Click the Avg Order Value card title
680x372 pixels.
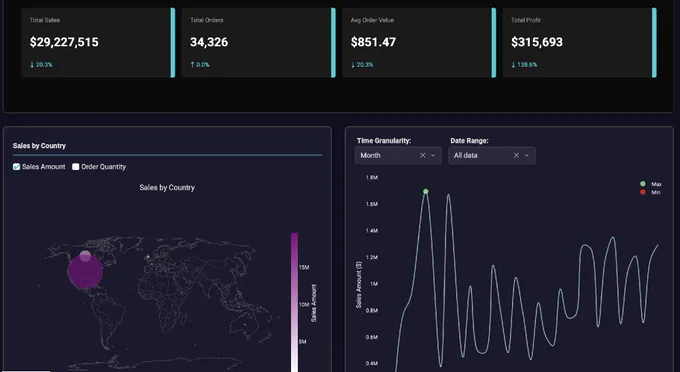(372, 20)
